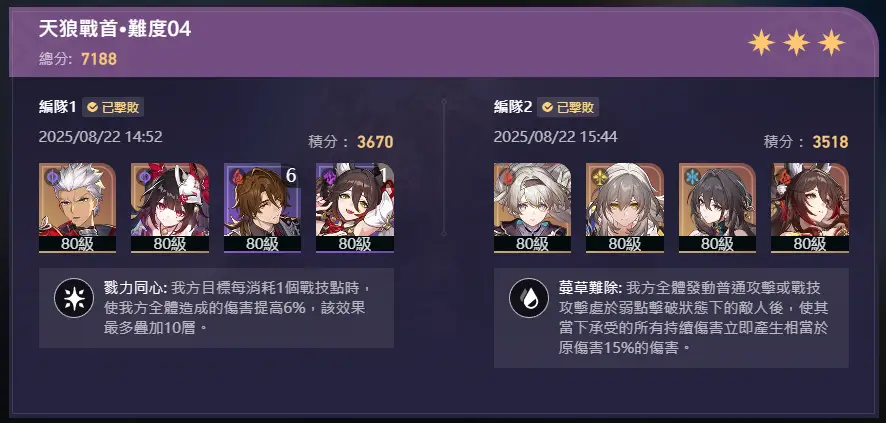Select the fourth 編隊1 portrait with badge 1
This screenshot has width=886, height=423.
pos(355,208)
